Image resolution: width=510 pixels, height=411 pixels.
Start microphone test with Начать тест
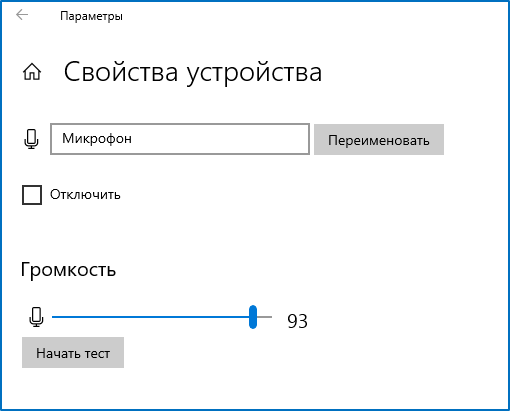click(73, 352)
